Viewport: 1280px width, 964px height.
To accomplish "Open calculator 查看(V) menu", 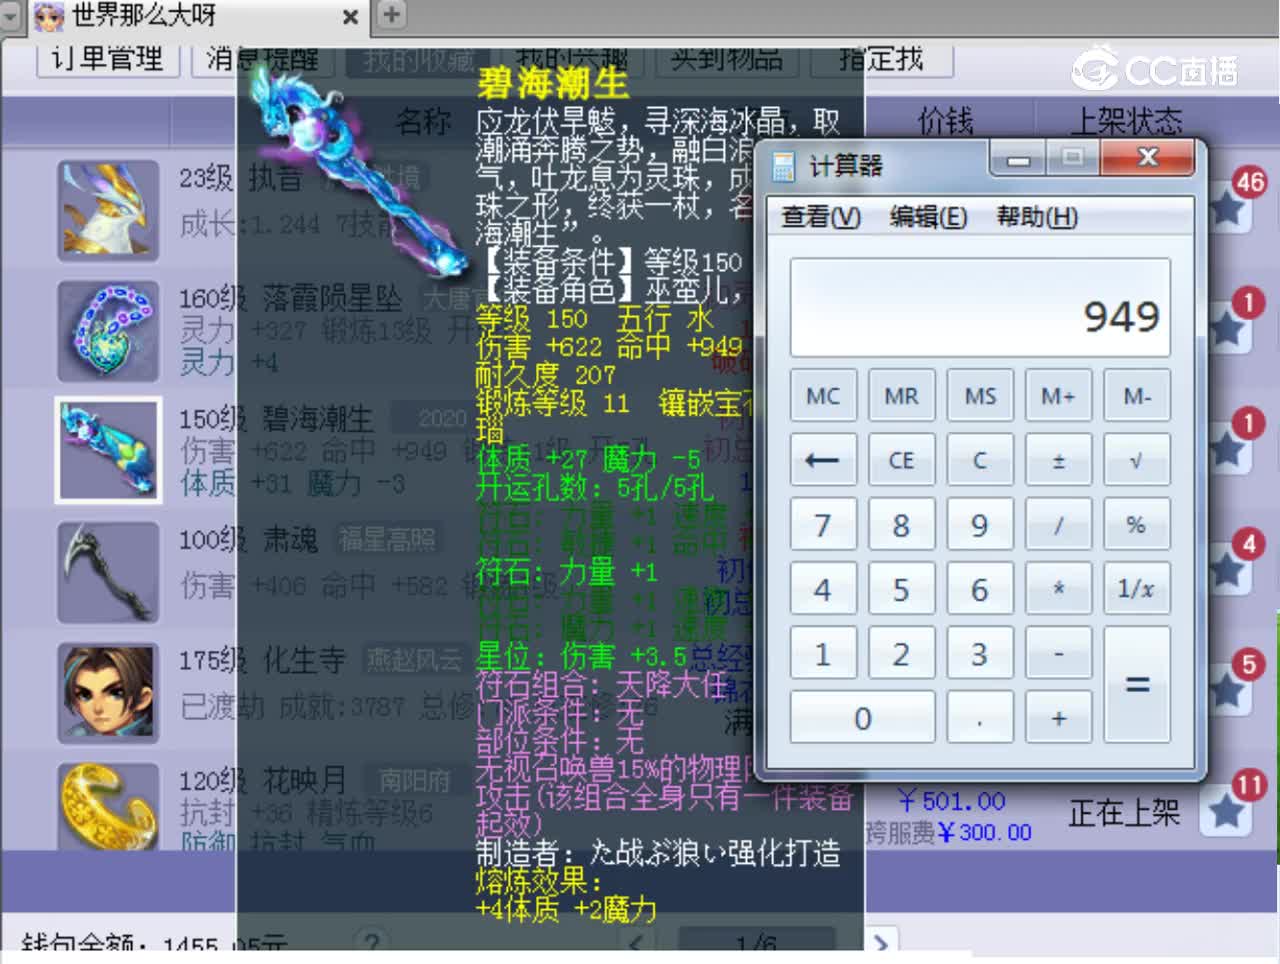I will [x=820, y=217].
